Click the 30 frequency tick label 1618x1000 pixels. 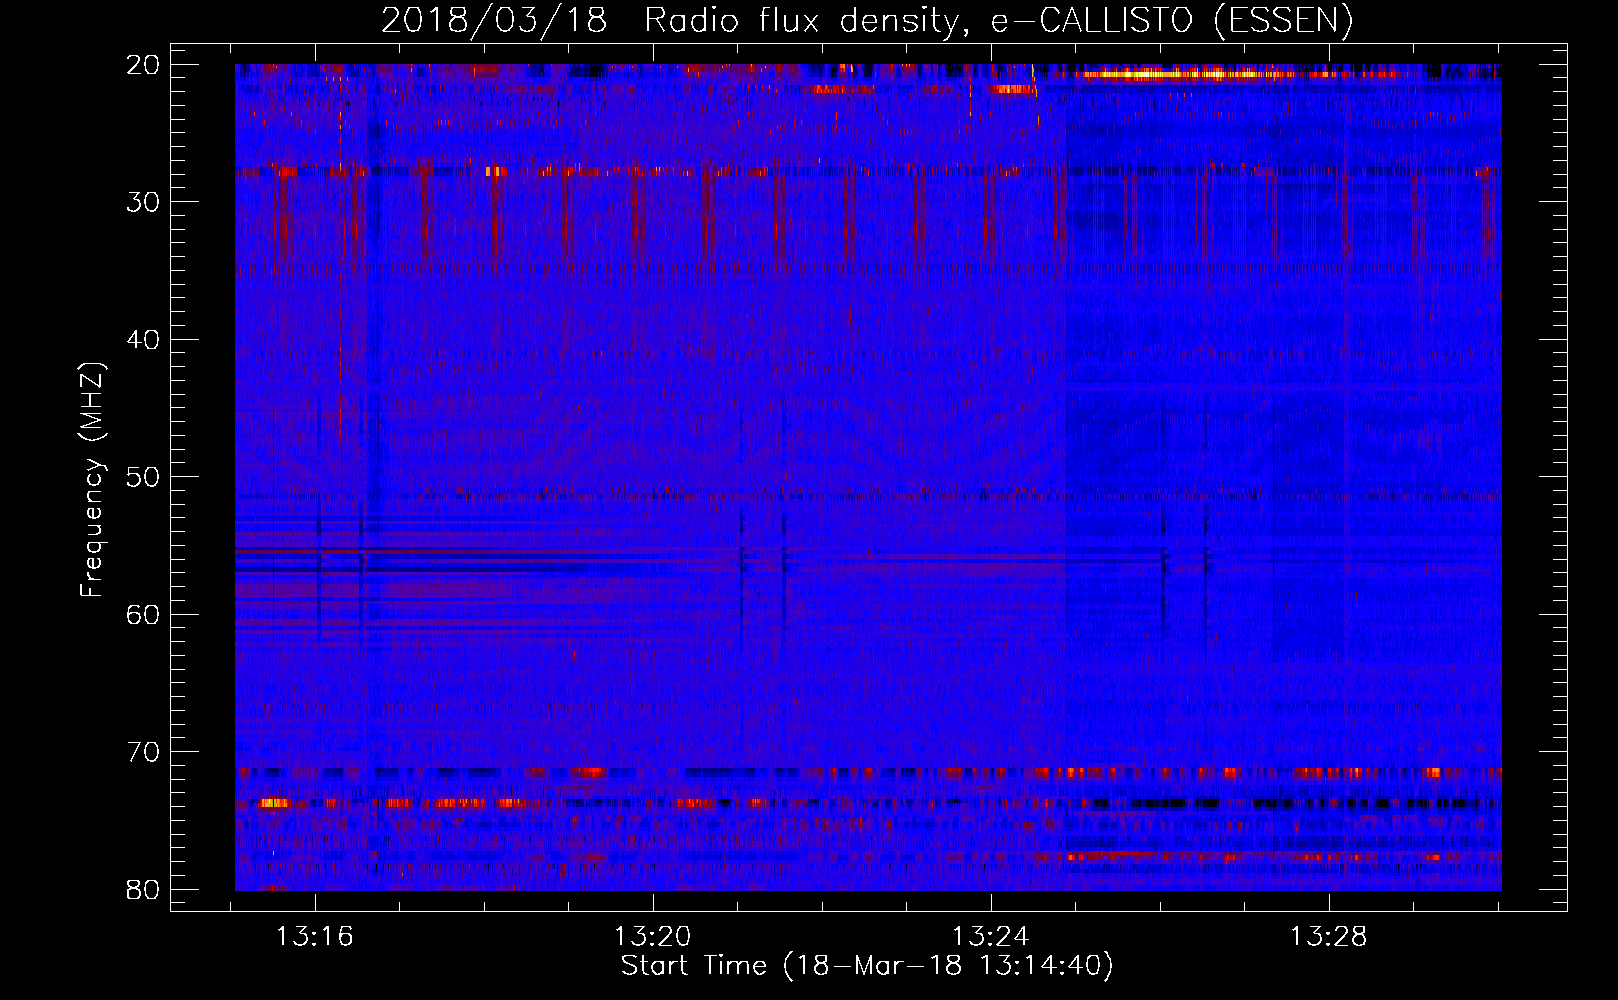pyautogui.click(x=144, y=202)
